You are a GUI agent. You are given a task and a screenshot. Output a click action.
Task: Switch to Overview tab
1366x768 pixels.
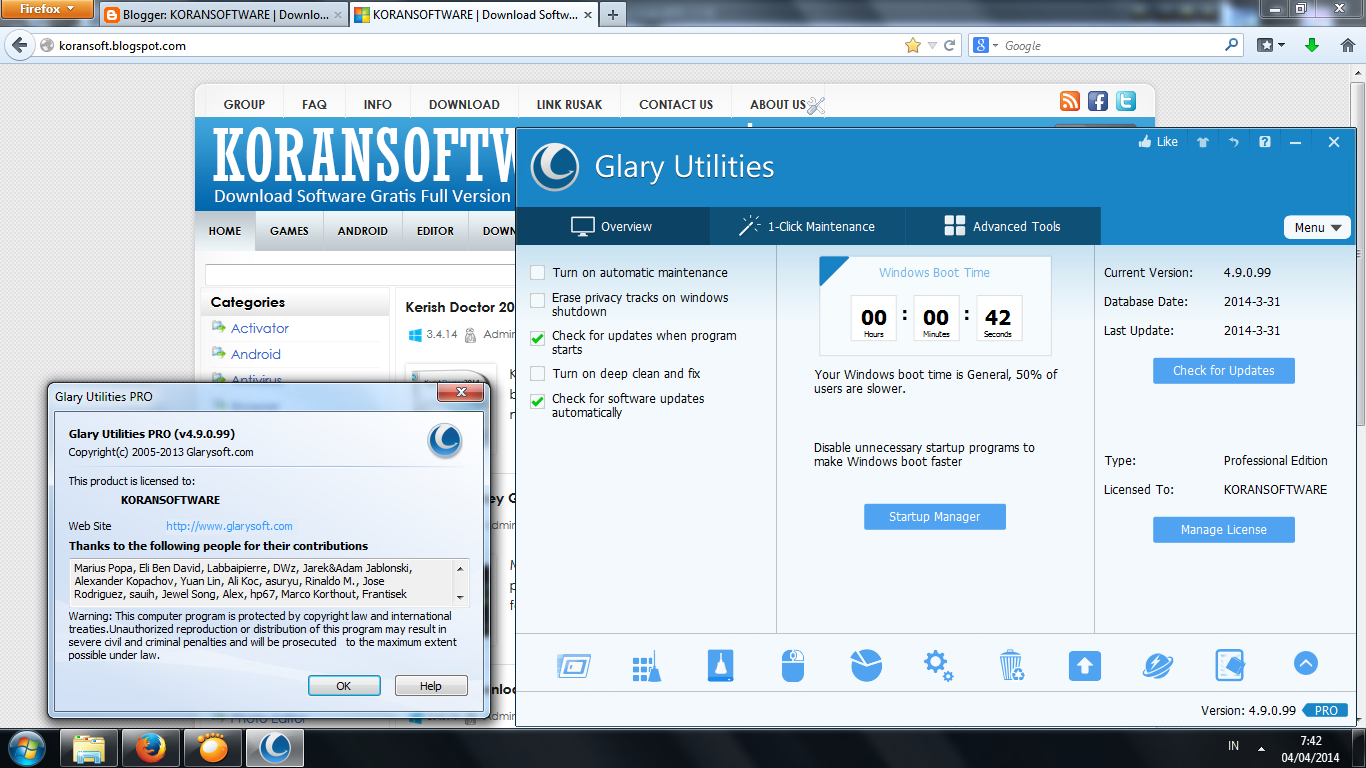click(x=612, y=226)
